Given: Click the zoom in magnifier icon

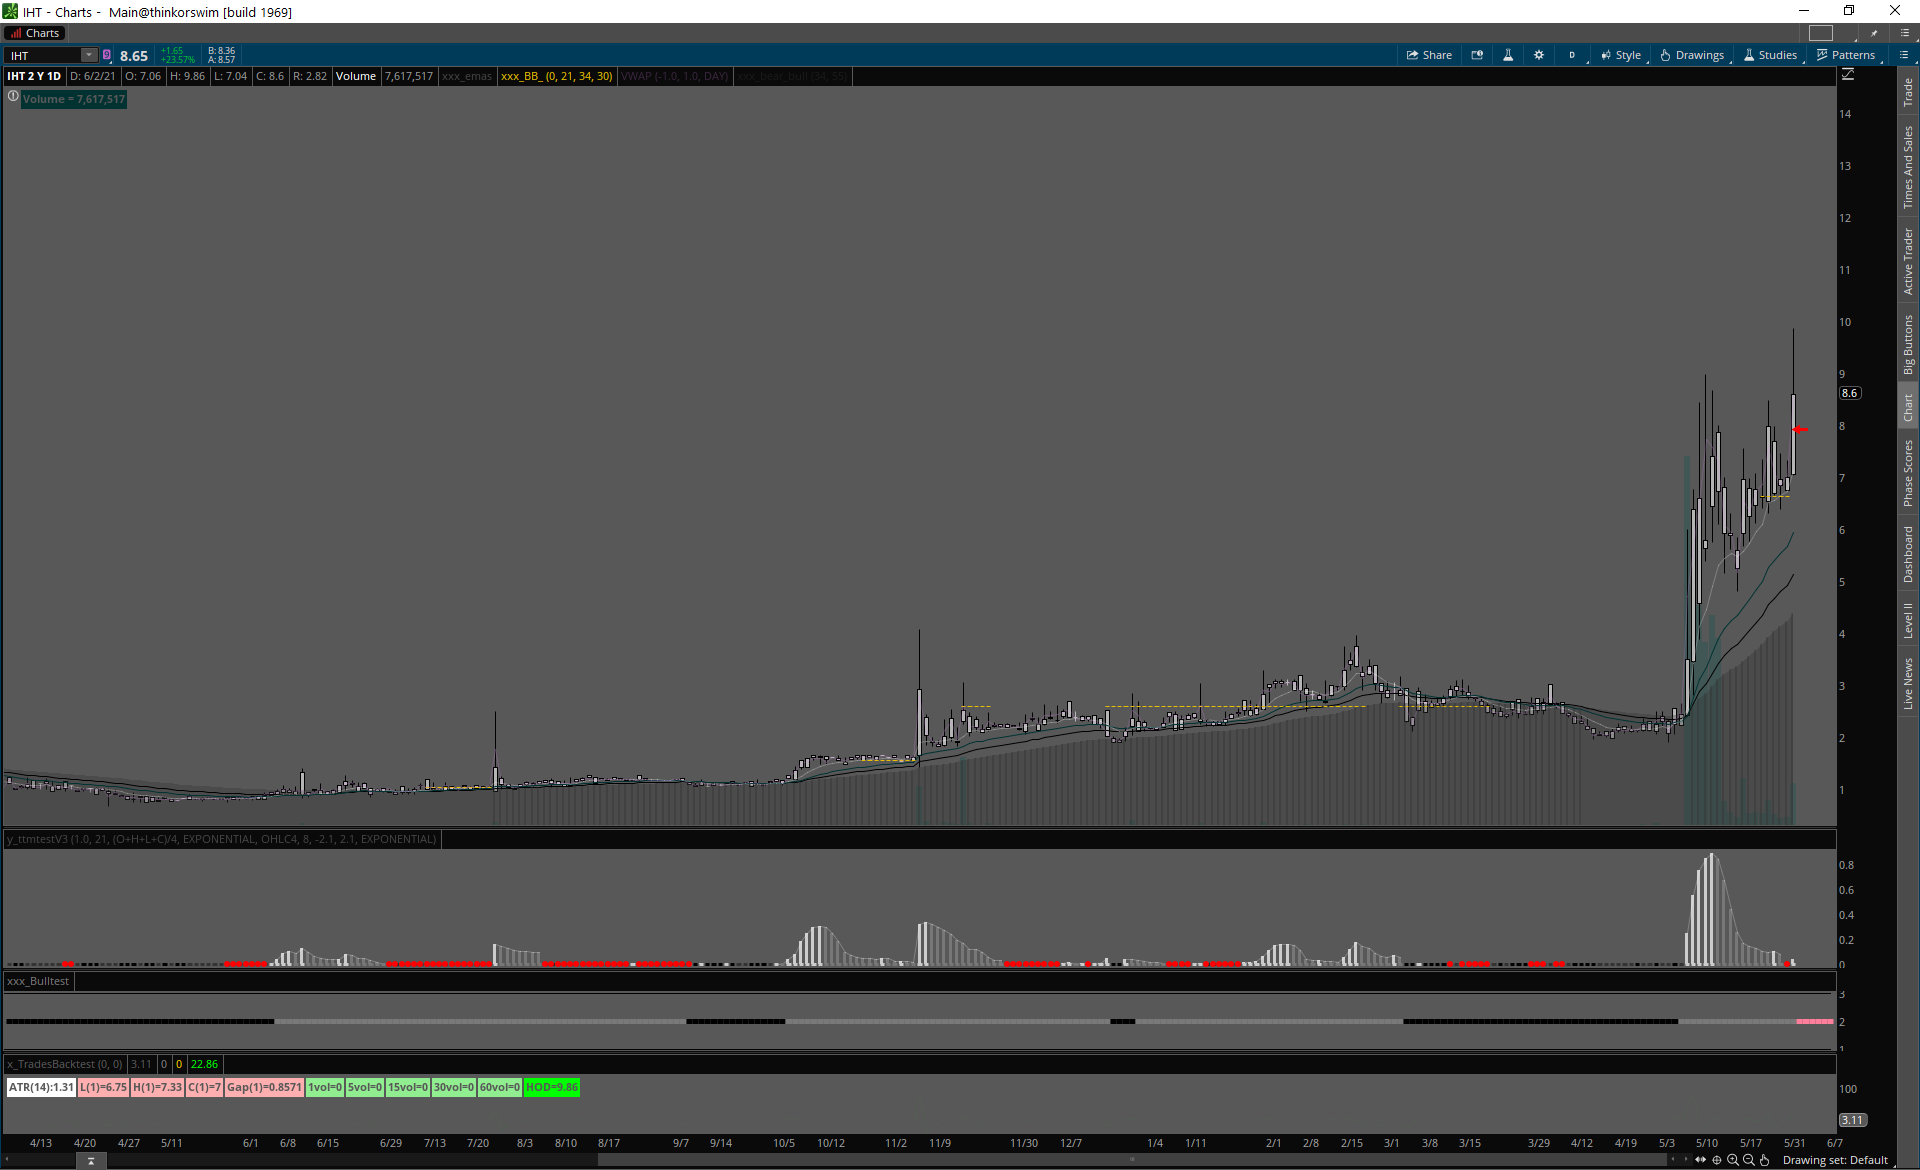Looking at the screenshot, I should pos(1733,1160).
